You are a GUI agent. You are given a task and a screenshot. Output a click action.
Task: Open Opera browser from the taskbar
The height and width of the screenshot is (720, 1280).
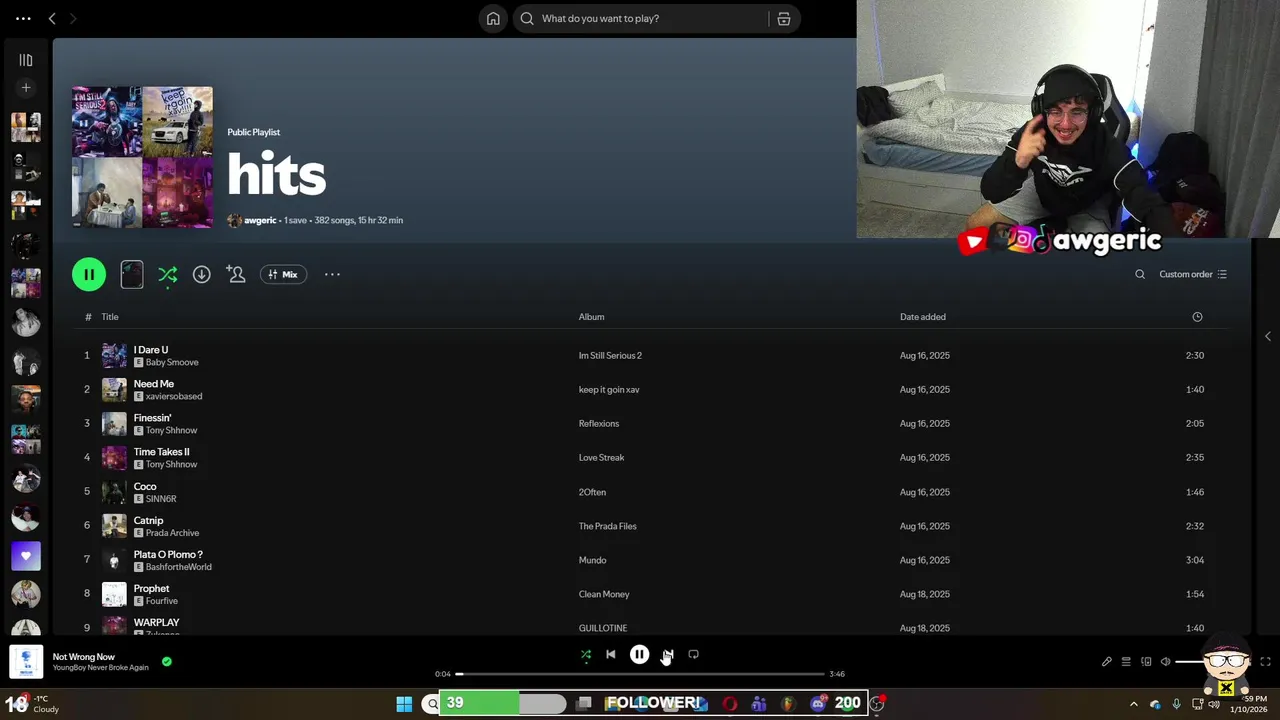730,703
